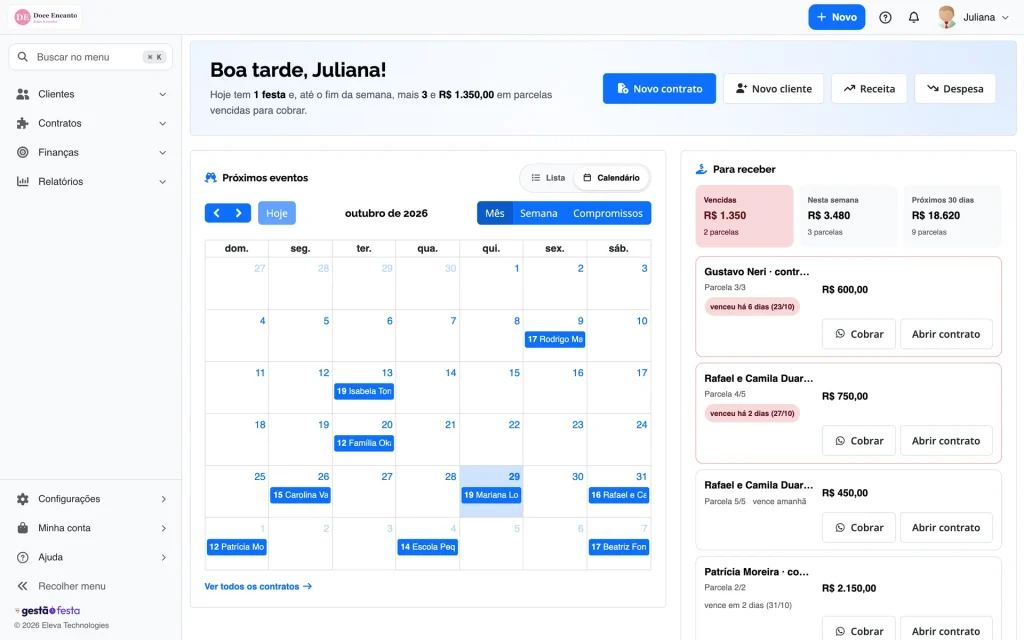Expand the Clientes menu chevron
Image resolution: width=1024 pixels, height=640 pixels.
pyautogui.click(x=163, y=94)
